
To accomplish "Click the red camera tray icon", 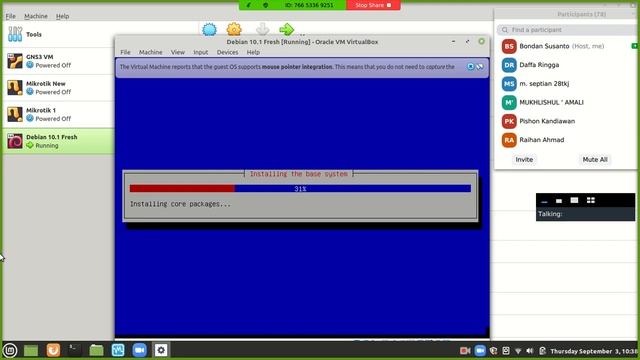I will pyautogui.click(x=465, y=351).
